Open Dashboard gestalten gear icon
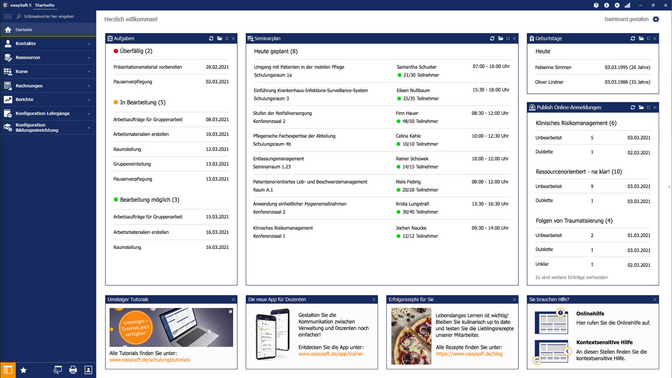This screenshot has height=378, width=672. tap(656, 19)
